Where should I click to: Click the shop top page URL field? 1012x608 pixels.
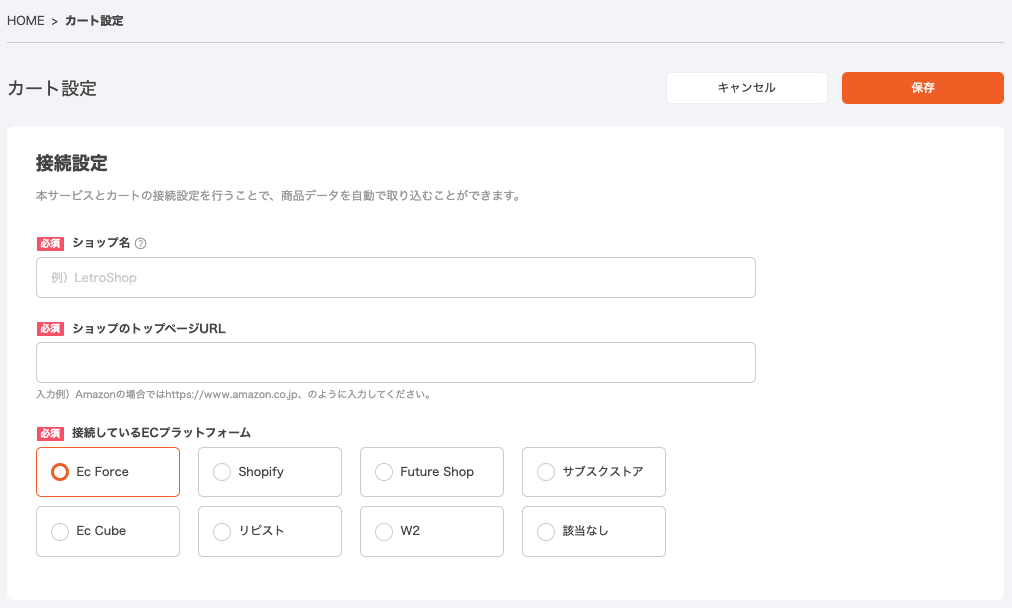pos(396,362)
